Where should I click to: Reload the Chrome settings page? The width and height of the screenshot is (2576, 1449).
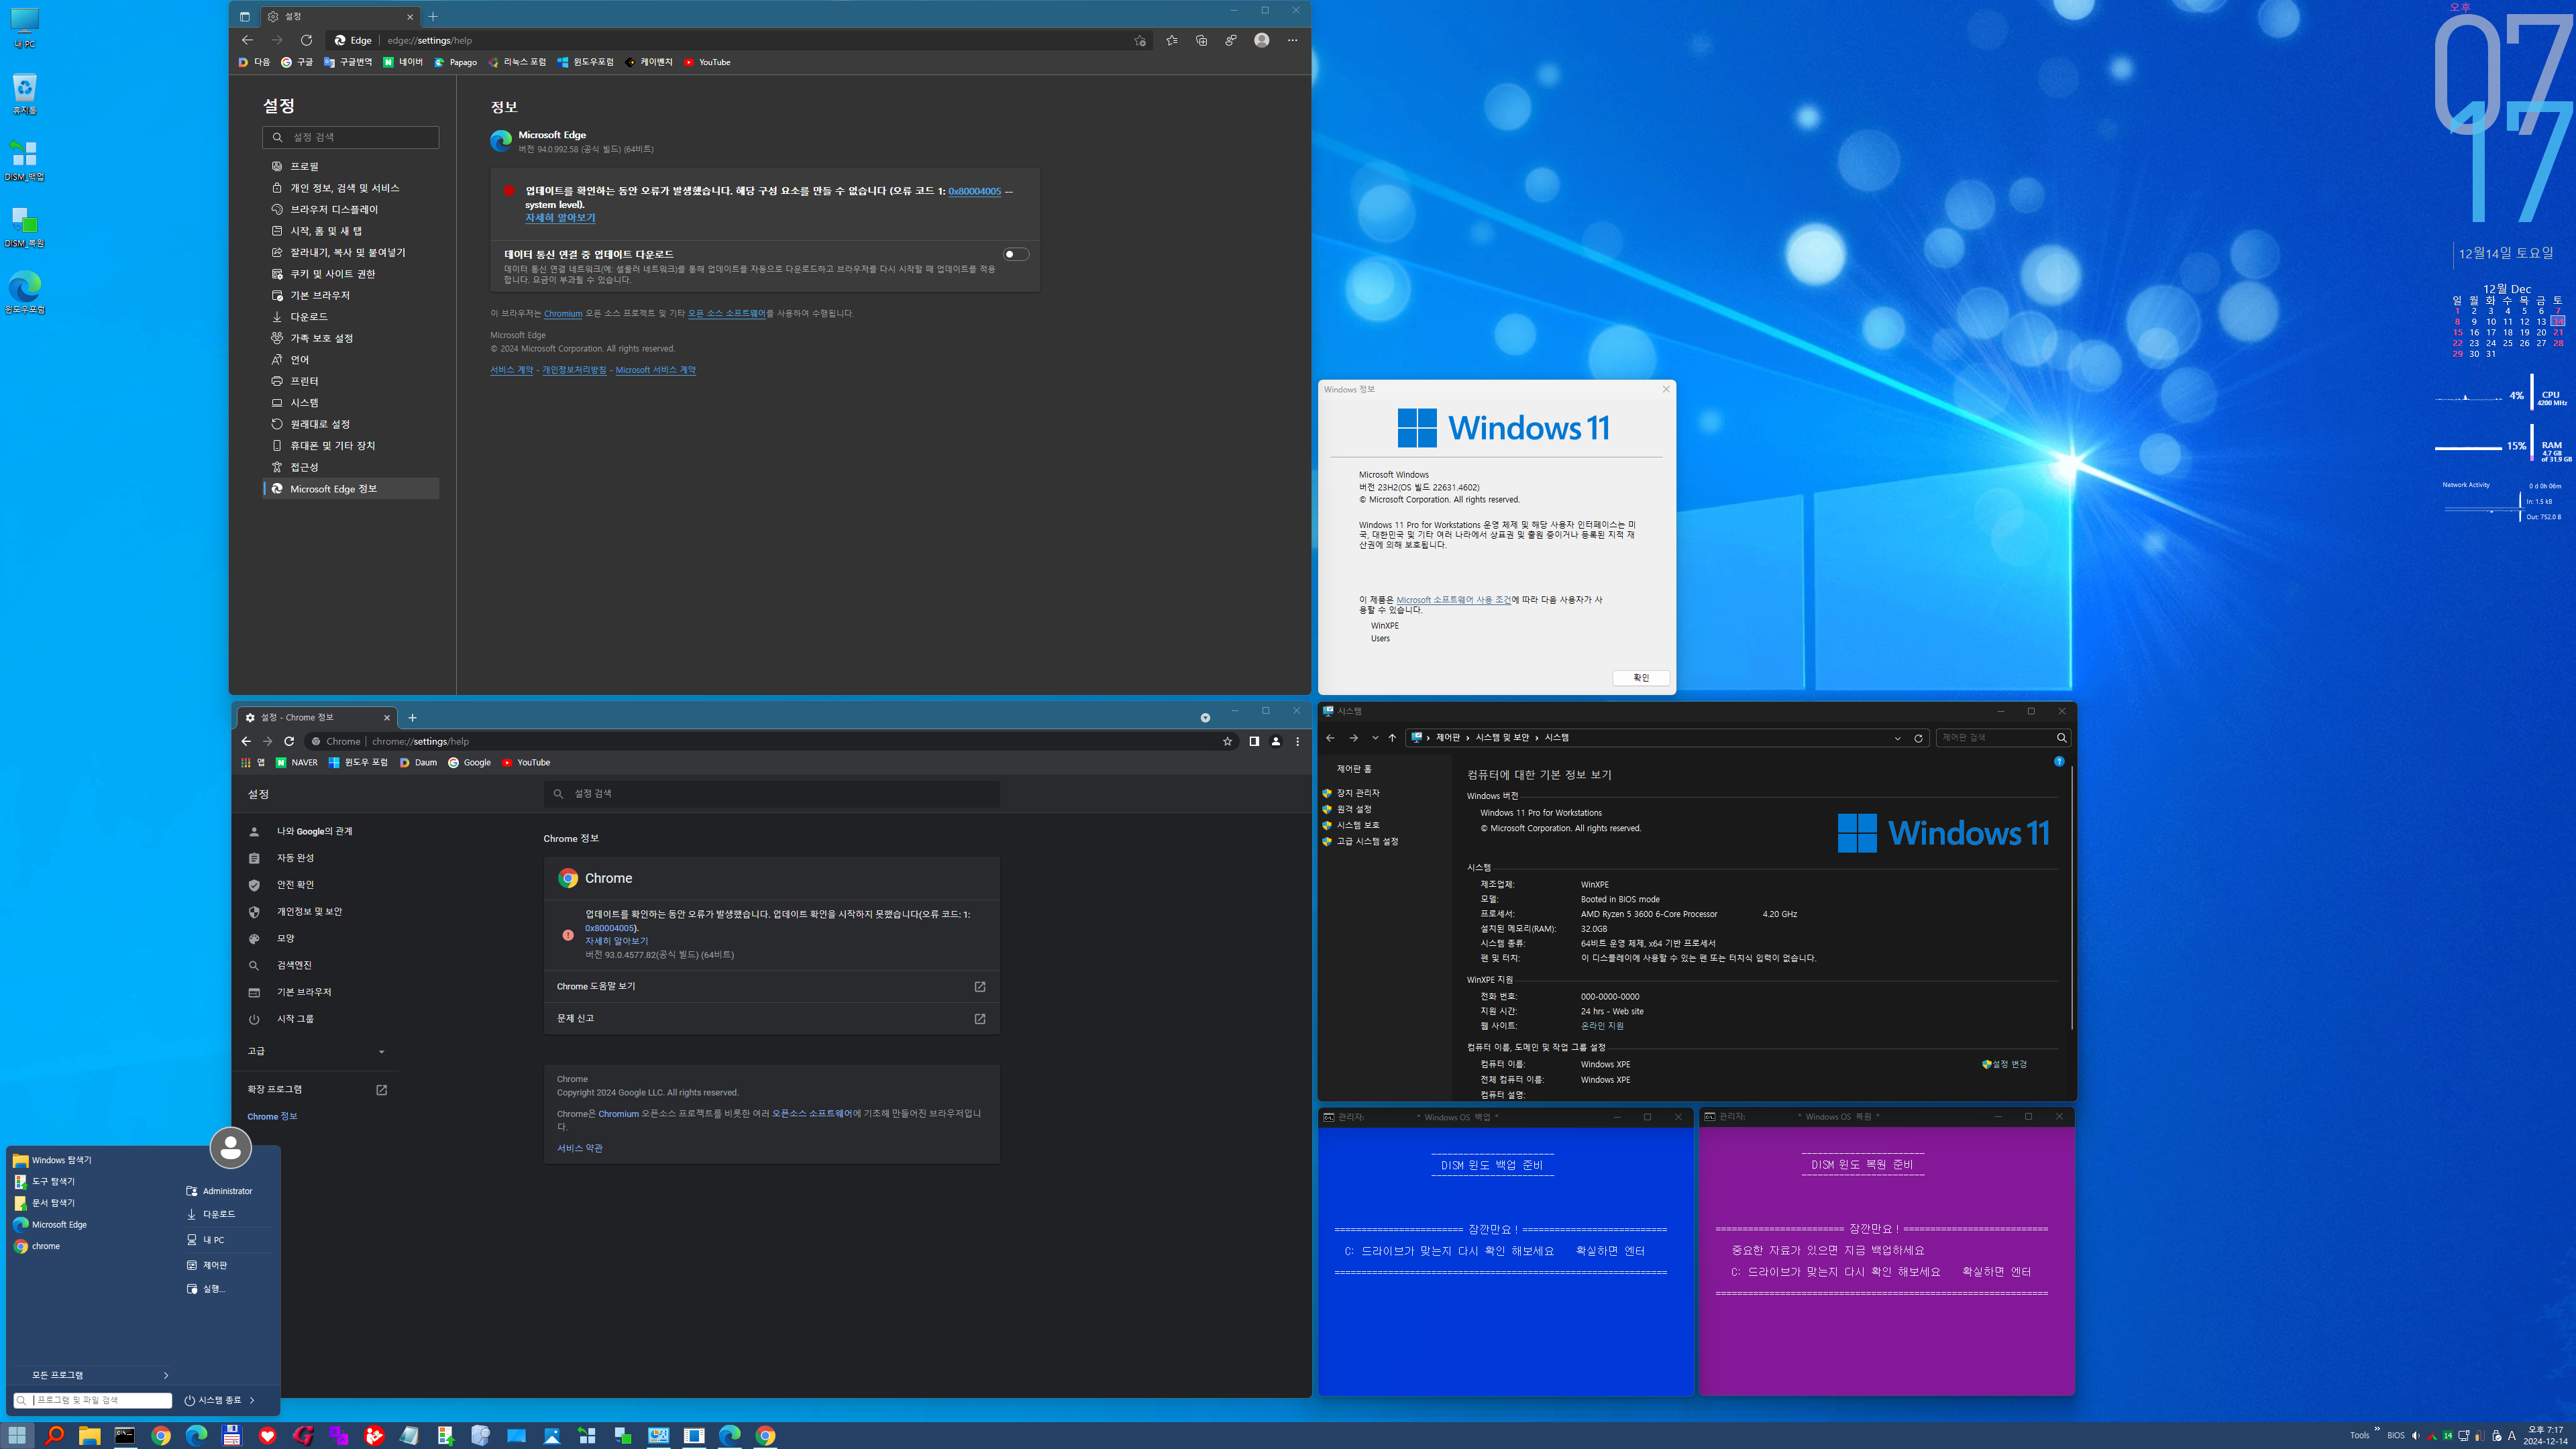point(289,741)
